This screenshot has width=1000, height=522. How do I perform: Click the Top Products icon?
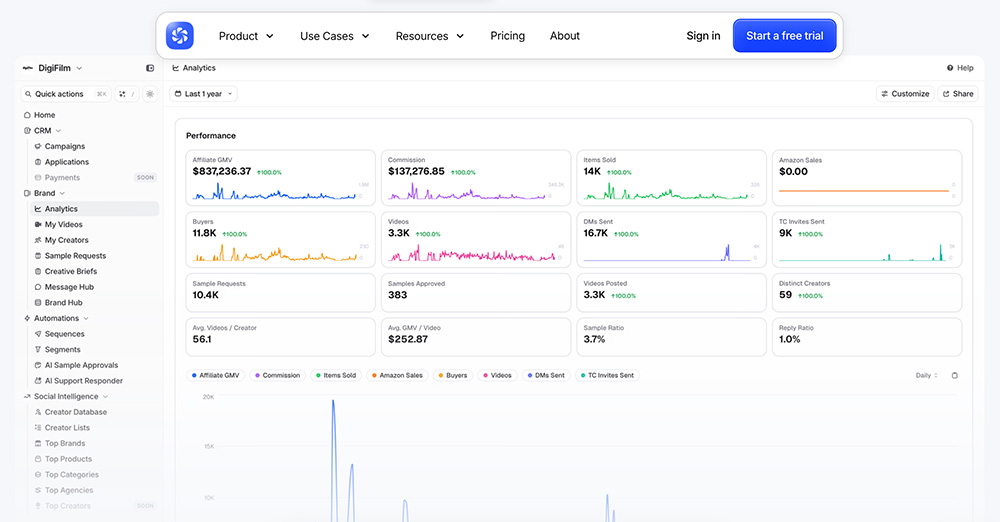tap(38, 459)
